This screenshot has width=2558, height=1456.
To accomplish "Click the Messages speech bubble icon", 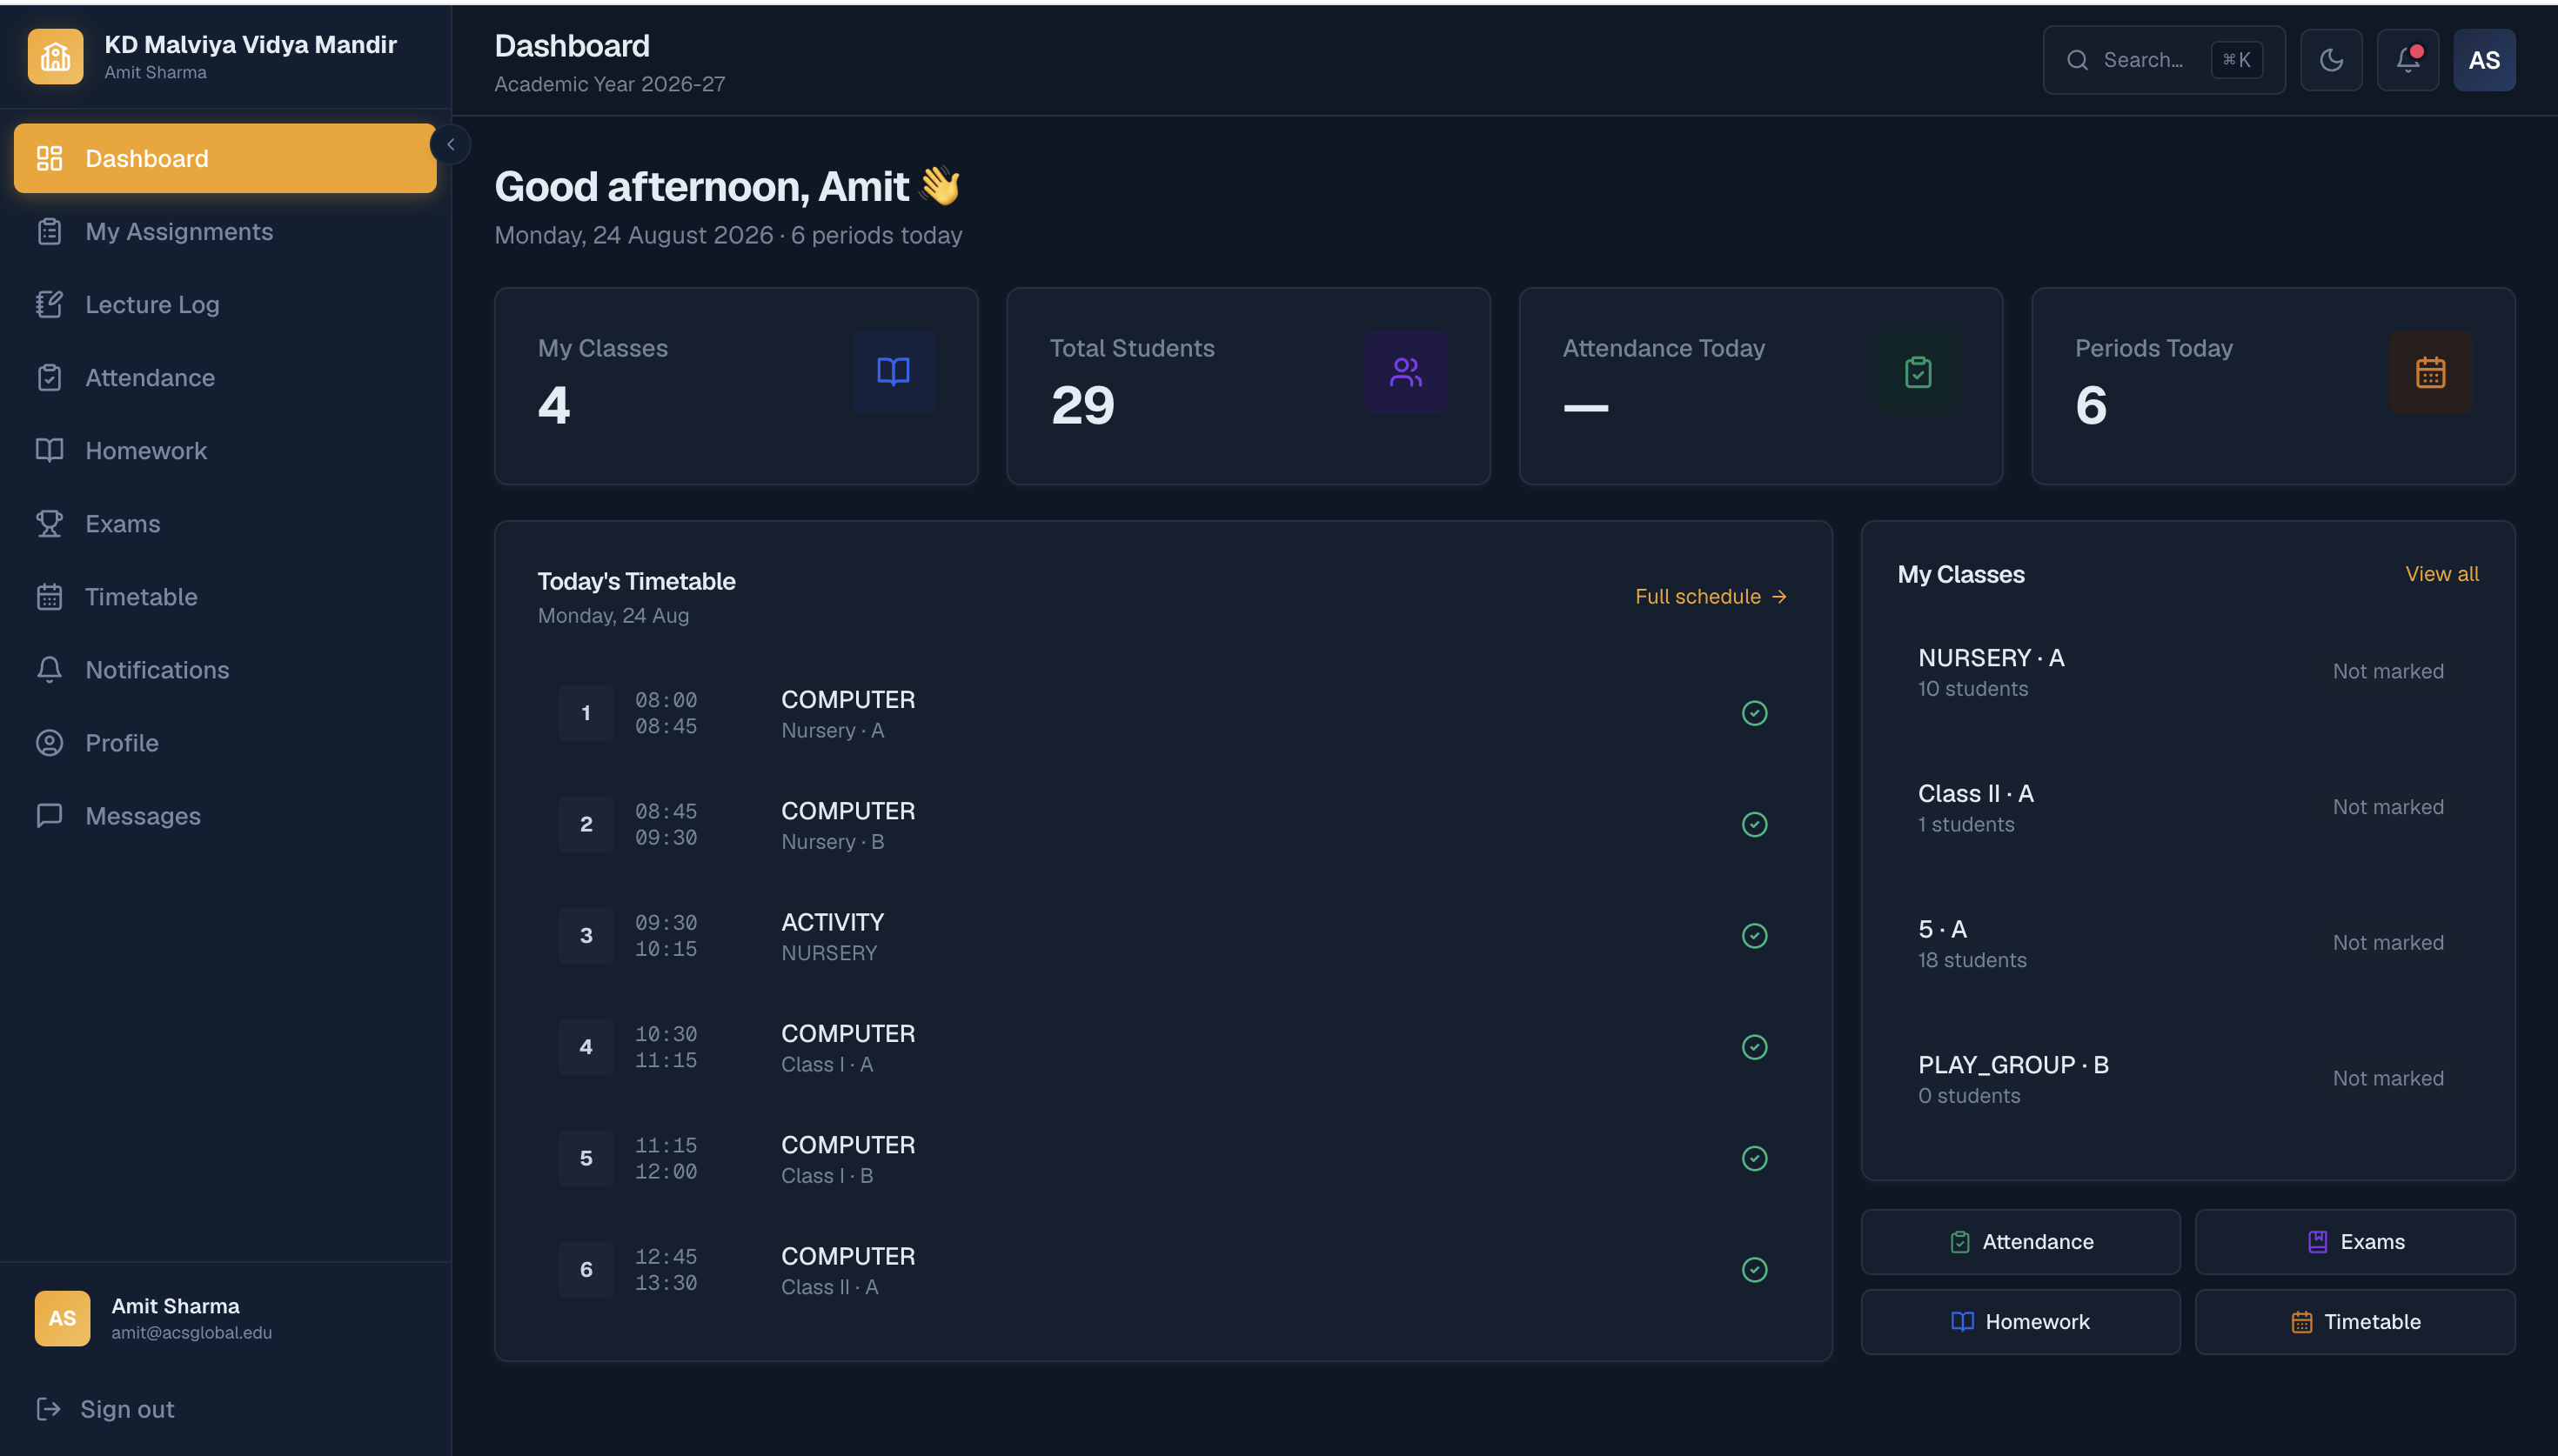I will coord(49,815).
